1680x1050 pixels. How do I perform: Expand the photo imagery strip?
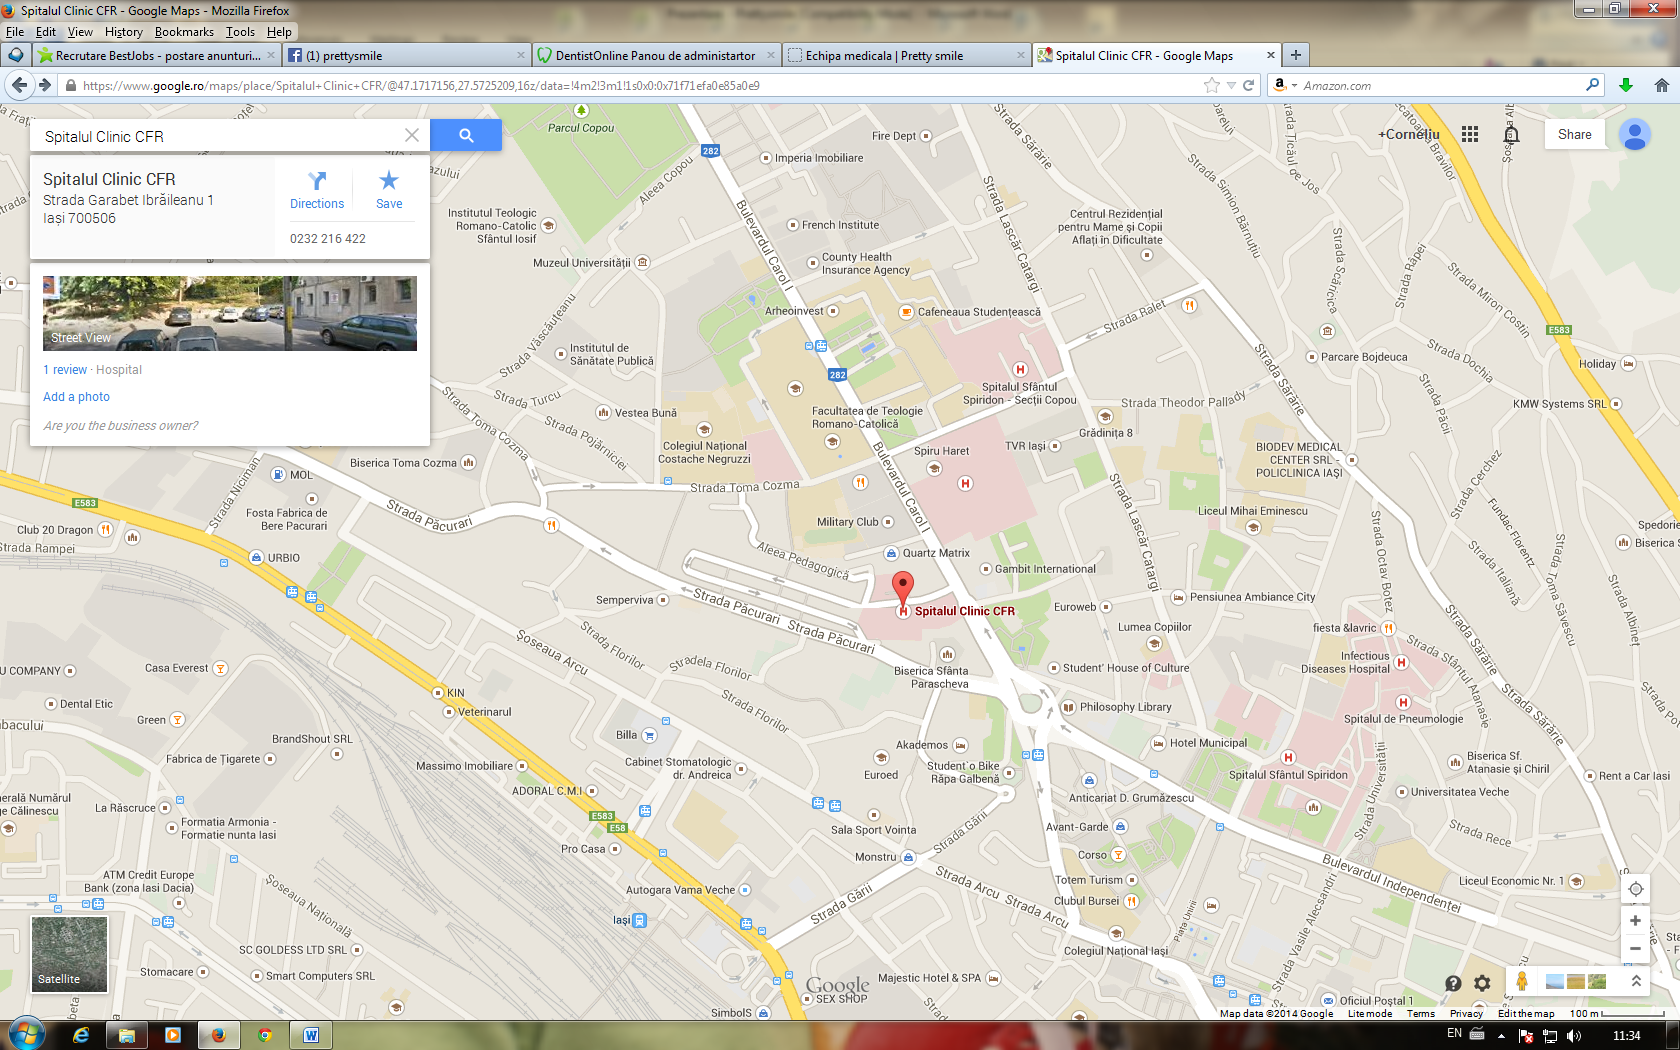click(1636, 982)
